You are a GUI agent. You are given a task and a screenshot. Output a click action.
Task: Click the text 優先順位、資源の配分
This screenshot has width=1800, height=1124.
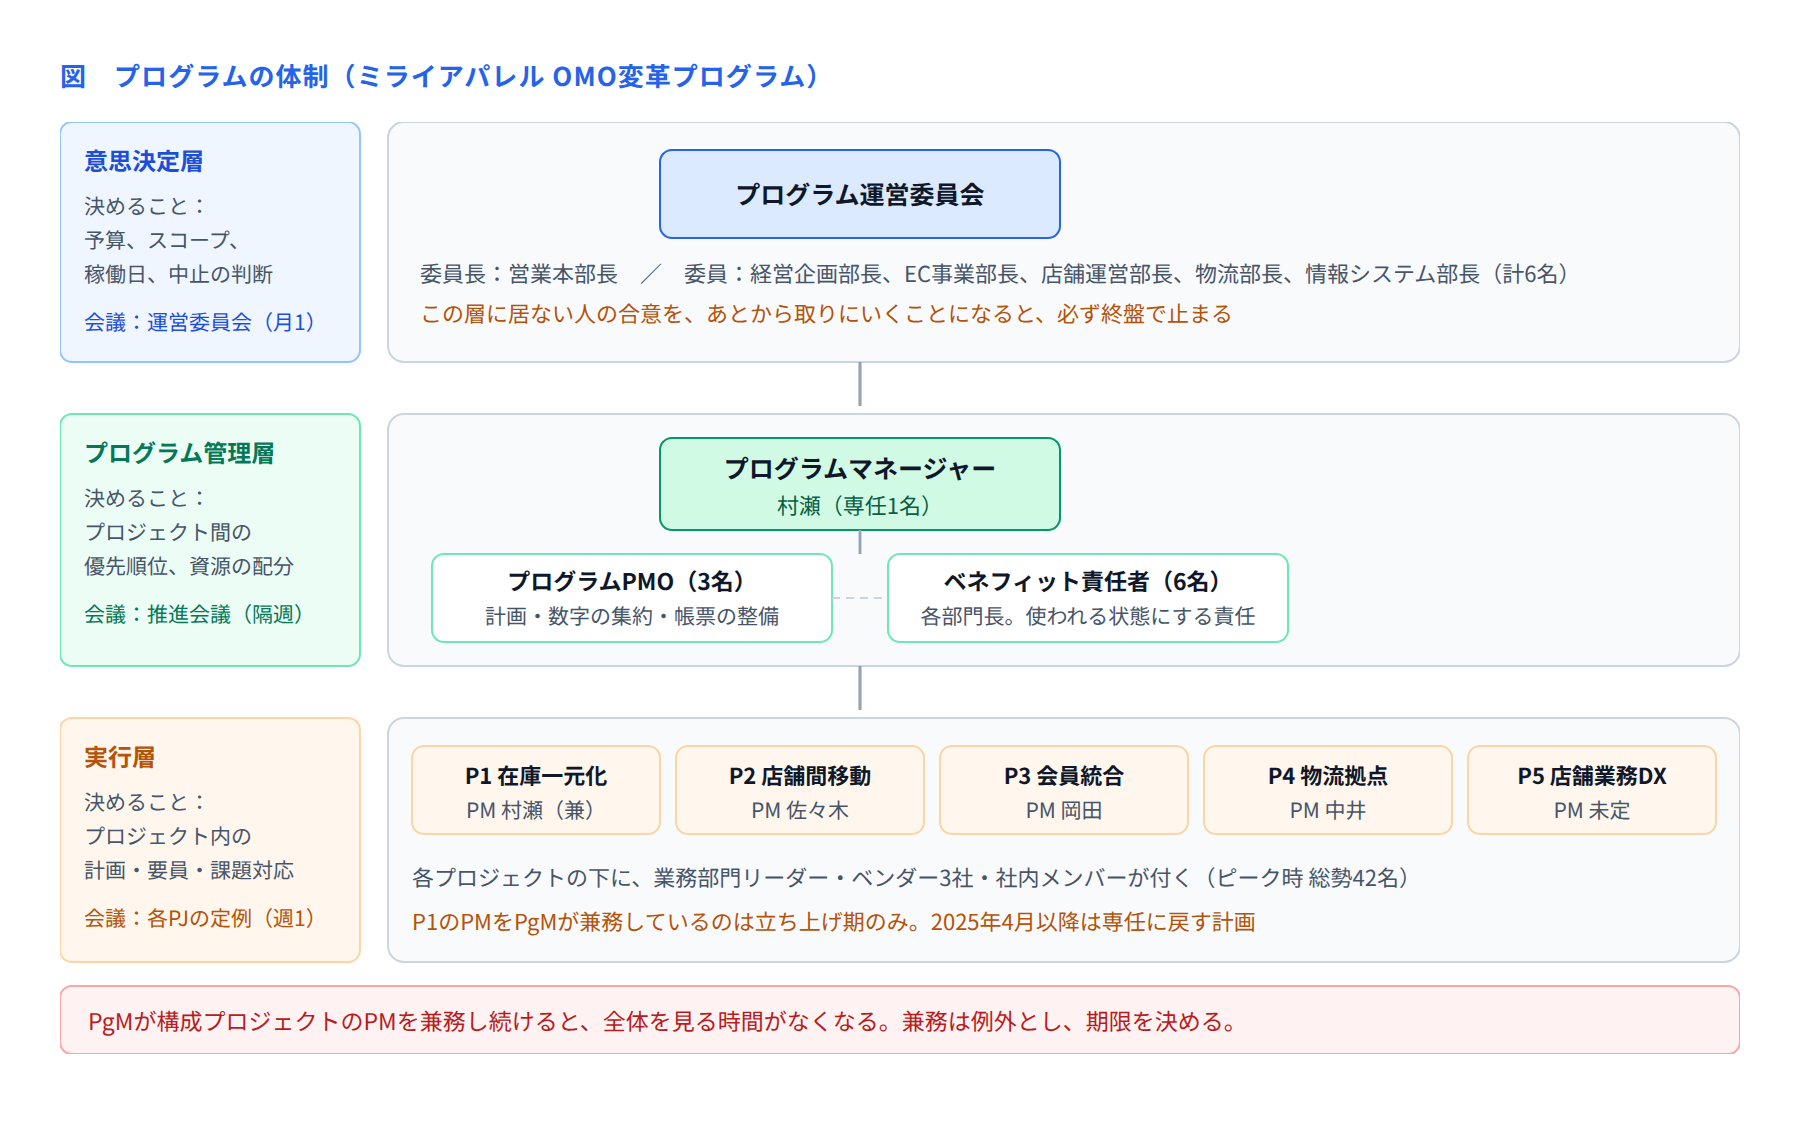click(x=189, y=566)
